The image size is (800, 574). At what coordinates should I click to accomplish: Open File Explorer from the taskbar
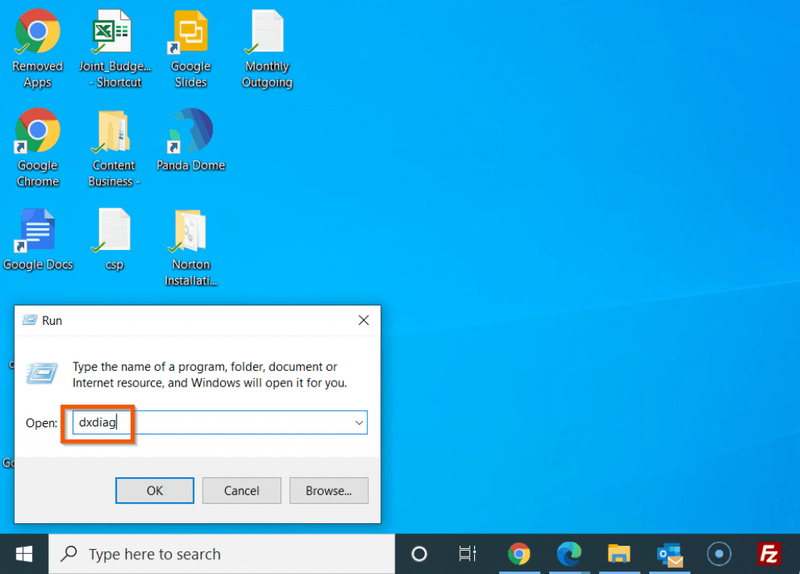coord(619,554)
